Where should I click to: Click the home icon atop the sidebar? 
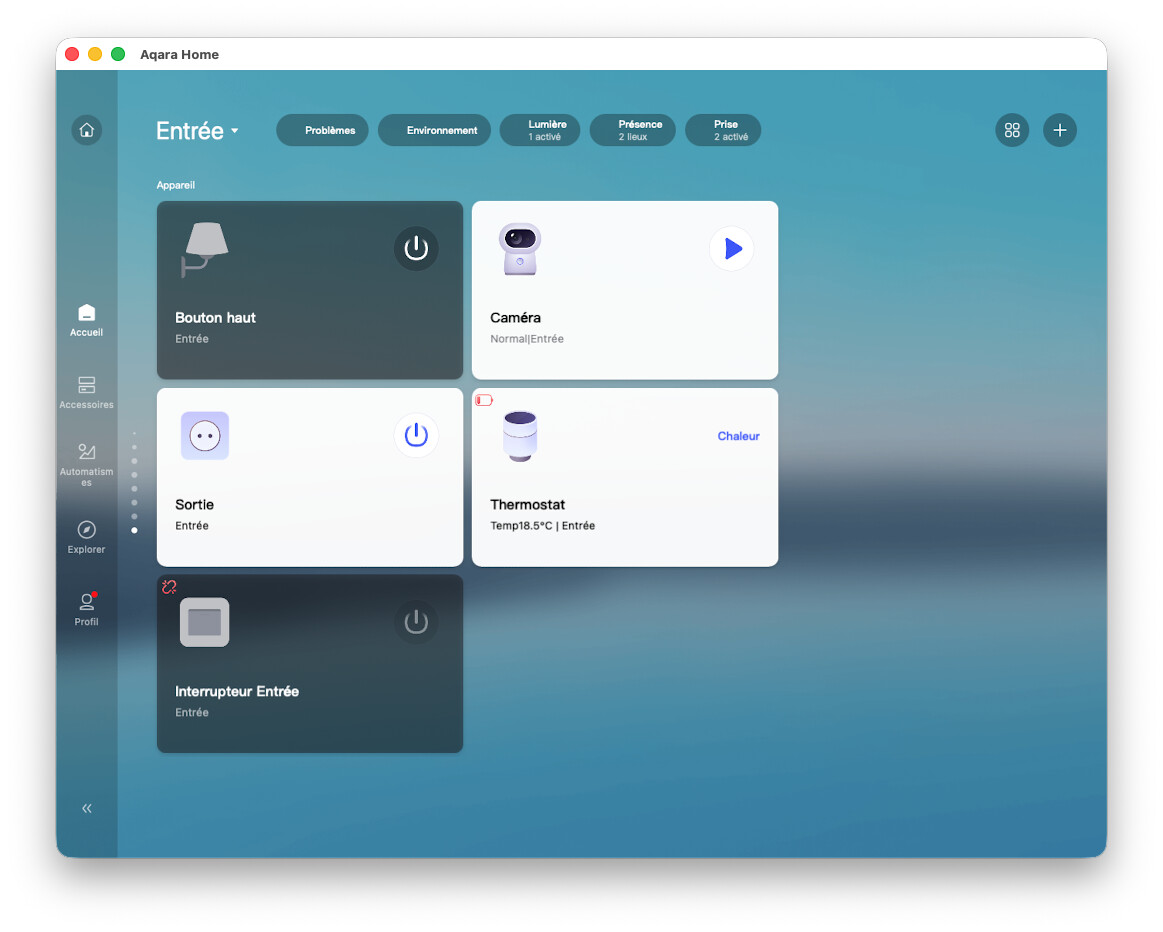point(87,130)
